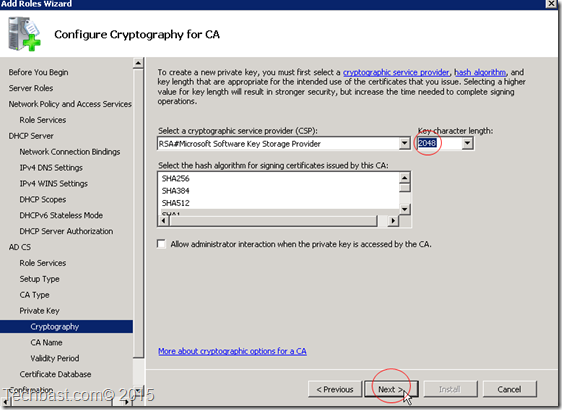
Task: Click the sidebar scroll up arrow
Action: [138, 63]
